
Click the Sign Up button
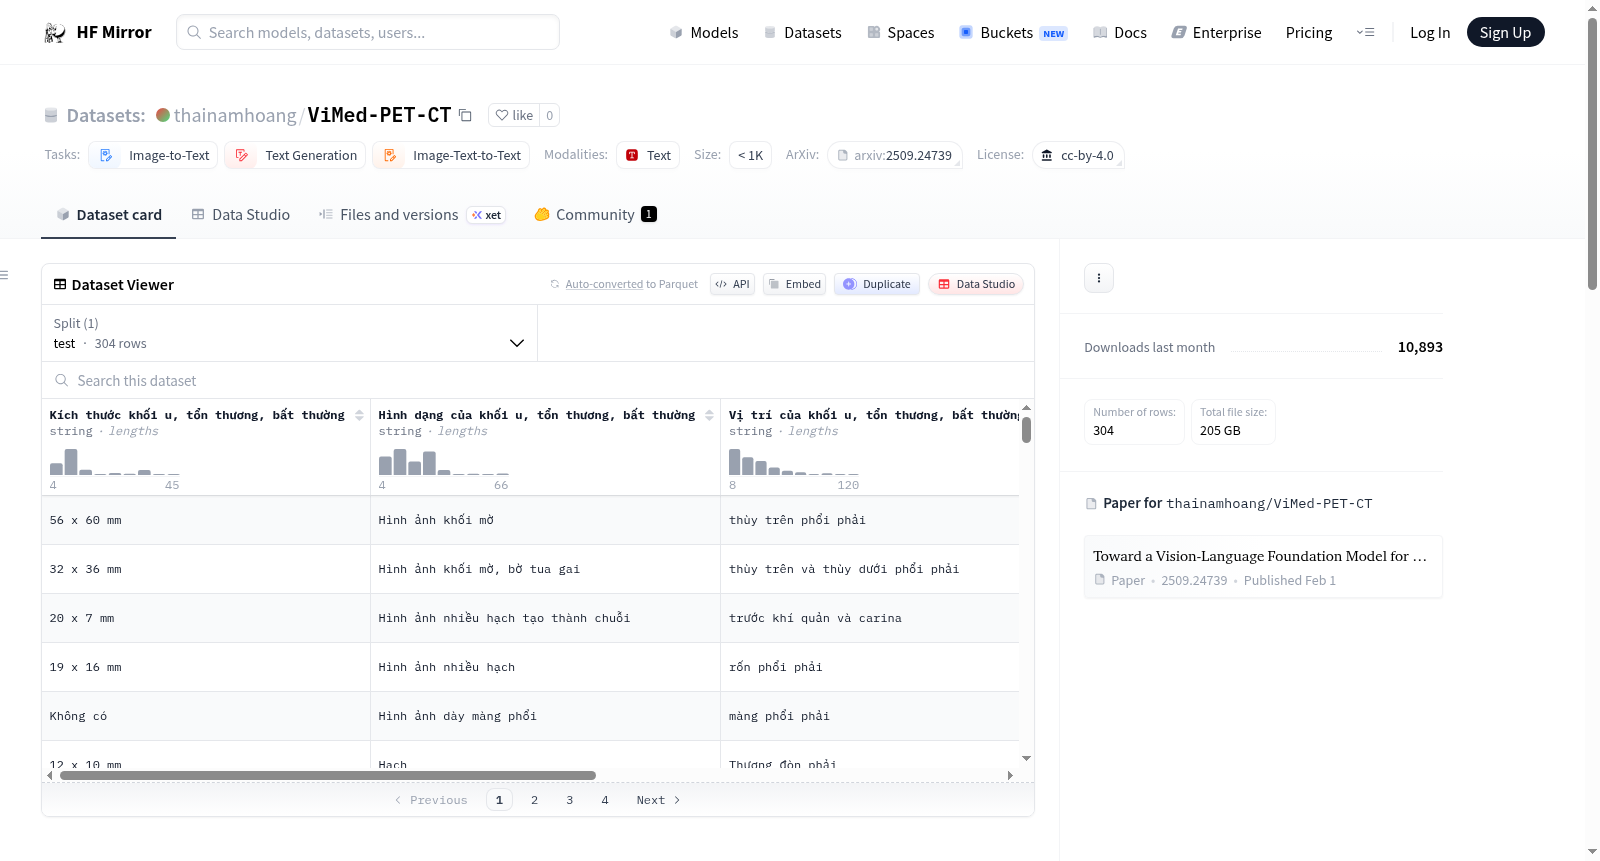[1505, 33]
